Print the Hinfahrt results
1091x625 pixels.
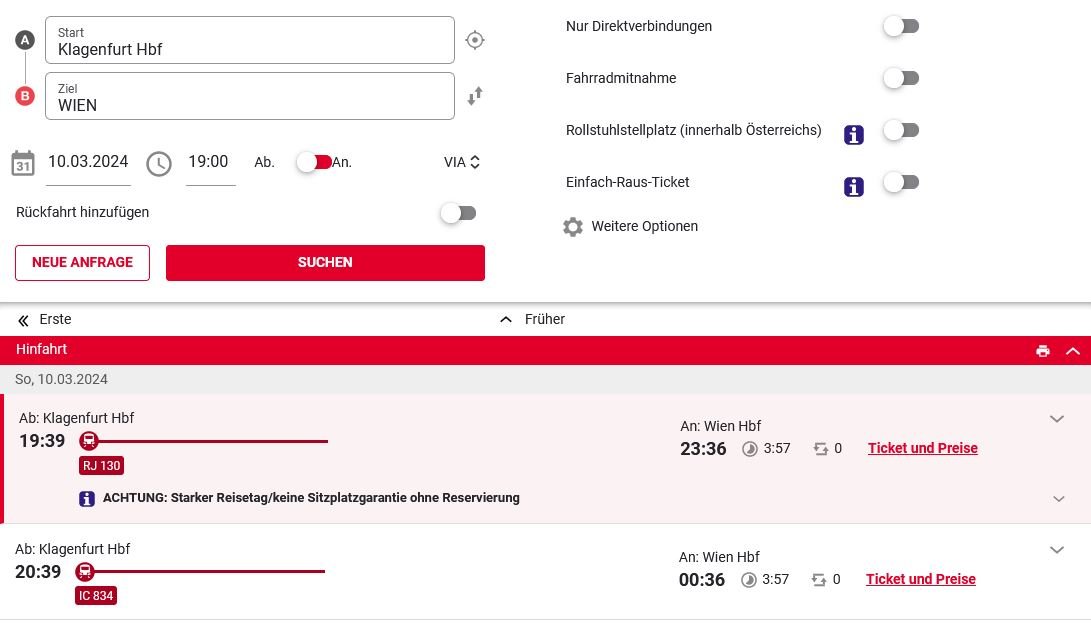click(x=1042, y=351)
